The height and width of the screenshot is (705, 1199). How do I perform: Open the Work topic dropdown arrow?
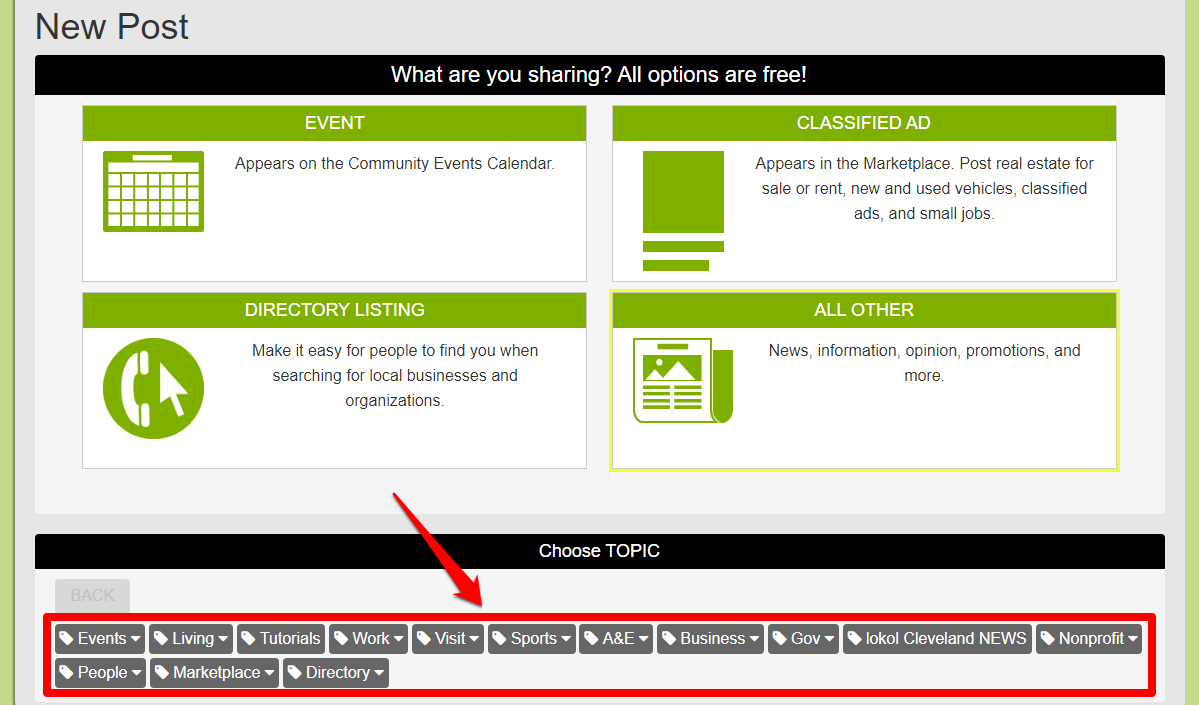(x=398, y=639)
